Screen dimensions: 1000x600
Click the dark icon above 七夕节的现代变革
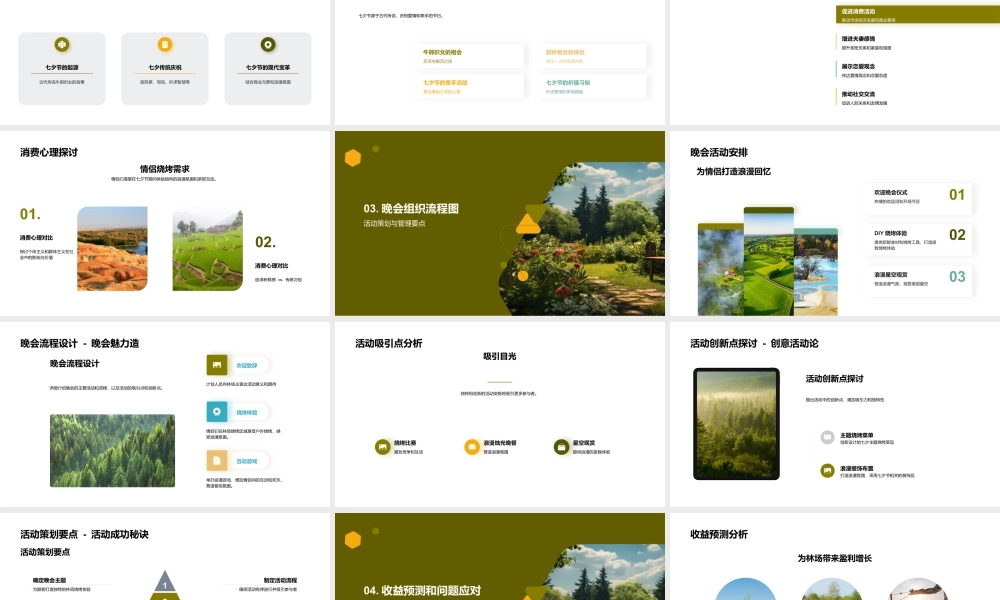coord(268,45)
